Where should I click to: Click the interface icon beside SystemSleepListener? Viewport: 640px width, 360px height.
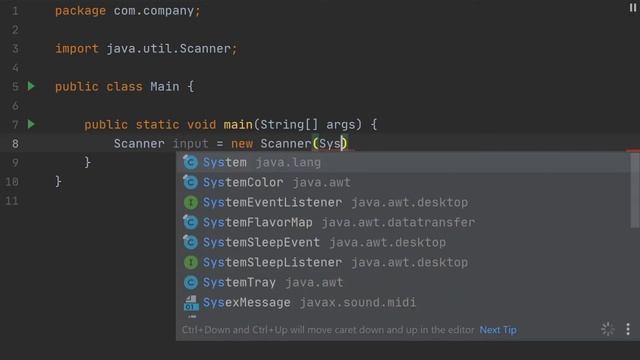pyautogui.click(x=191, y=262)
